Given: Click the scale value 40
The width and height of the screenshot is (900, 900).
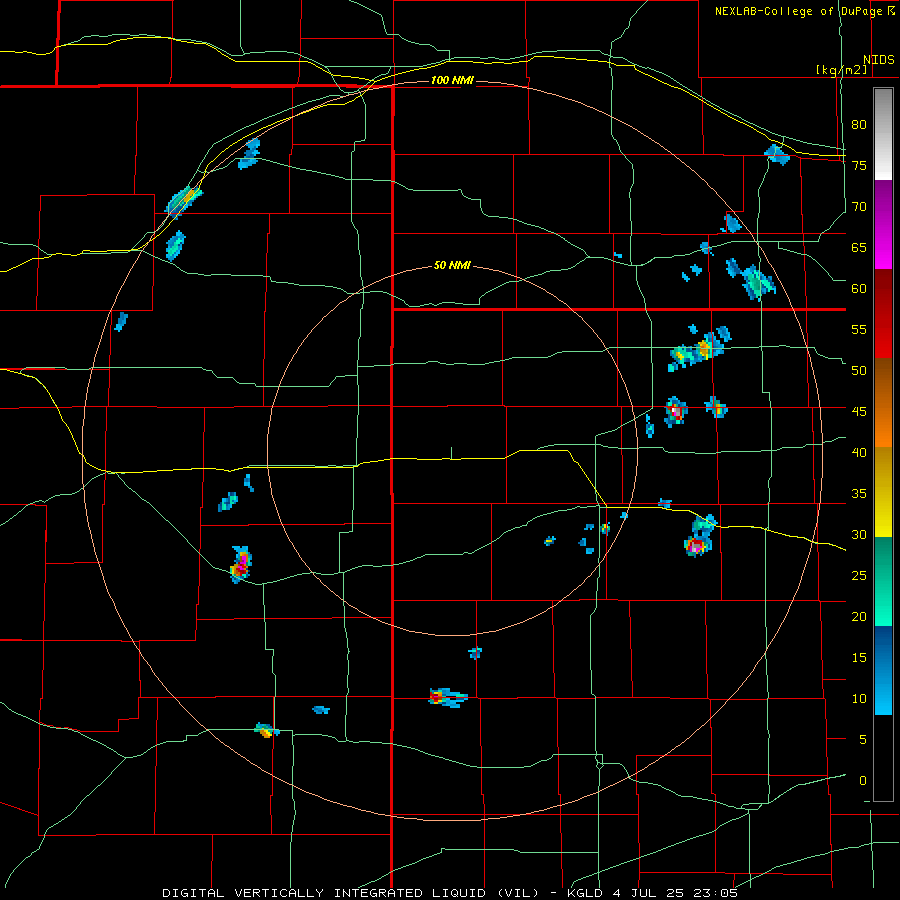Looking at the screenshot, I should 859,453.
